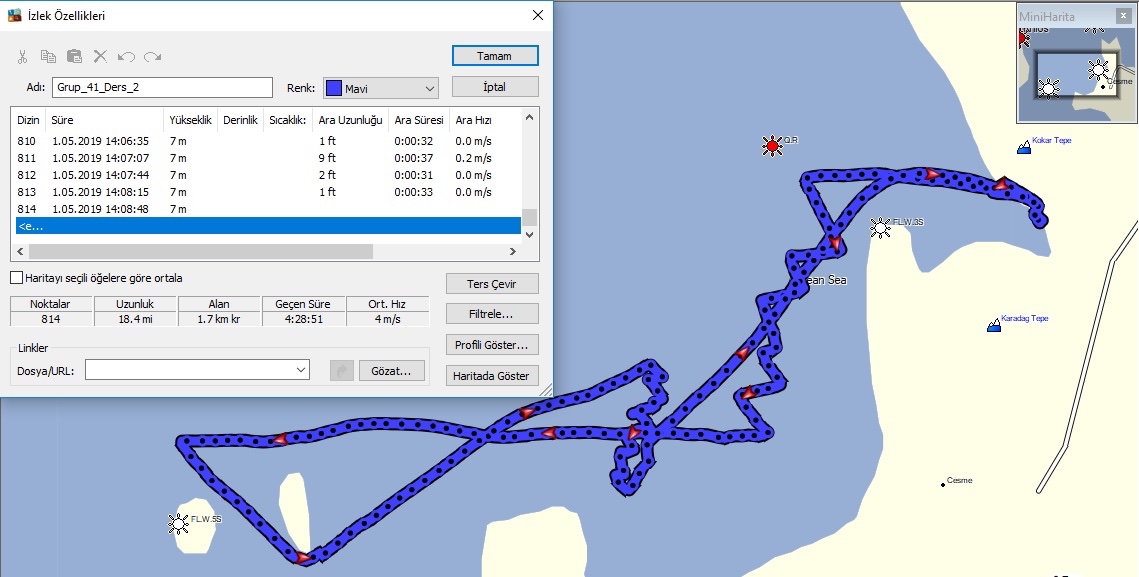The width and height of the screenshot is (1139, 577).
Task: Click the Copy icon in the toolbar
Action: coord(48,57)
